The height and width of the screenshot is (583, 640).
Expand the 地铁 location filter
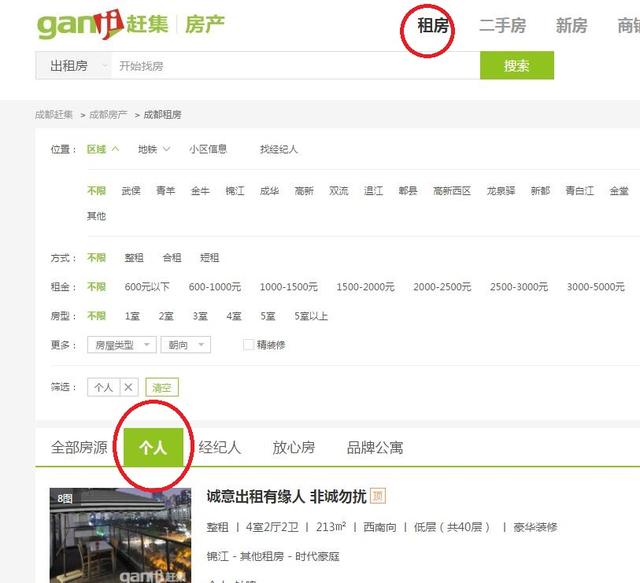point(153,149)
